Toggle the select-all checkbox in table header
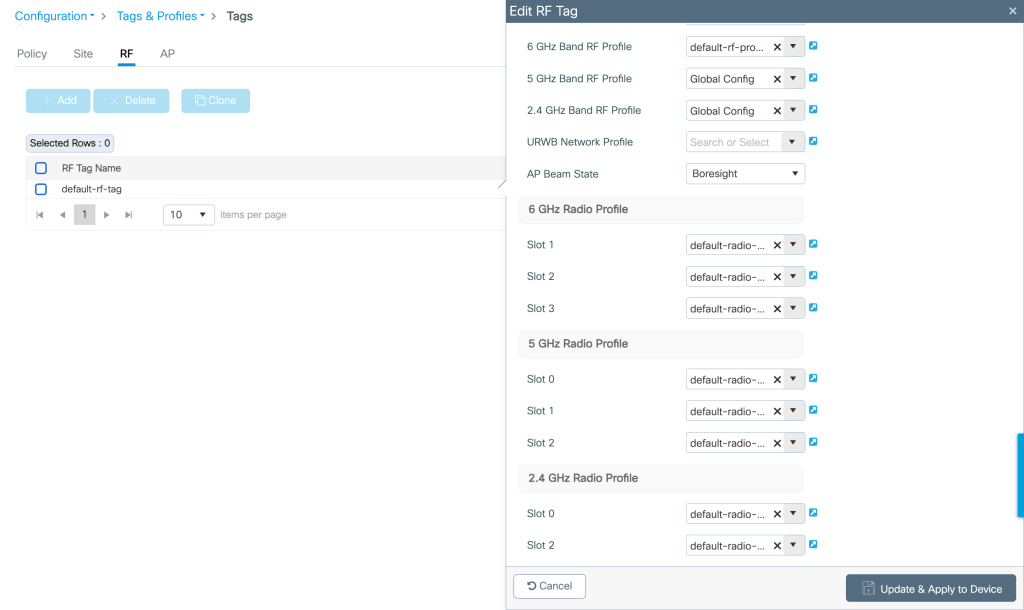This screenshot has width=1024, height=610. (41, 168)
